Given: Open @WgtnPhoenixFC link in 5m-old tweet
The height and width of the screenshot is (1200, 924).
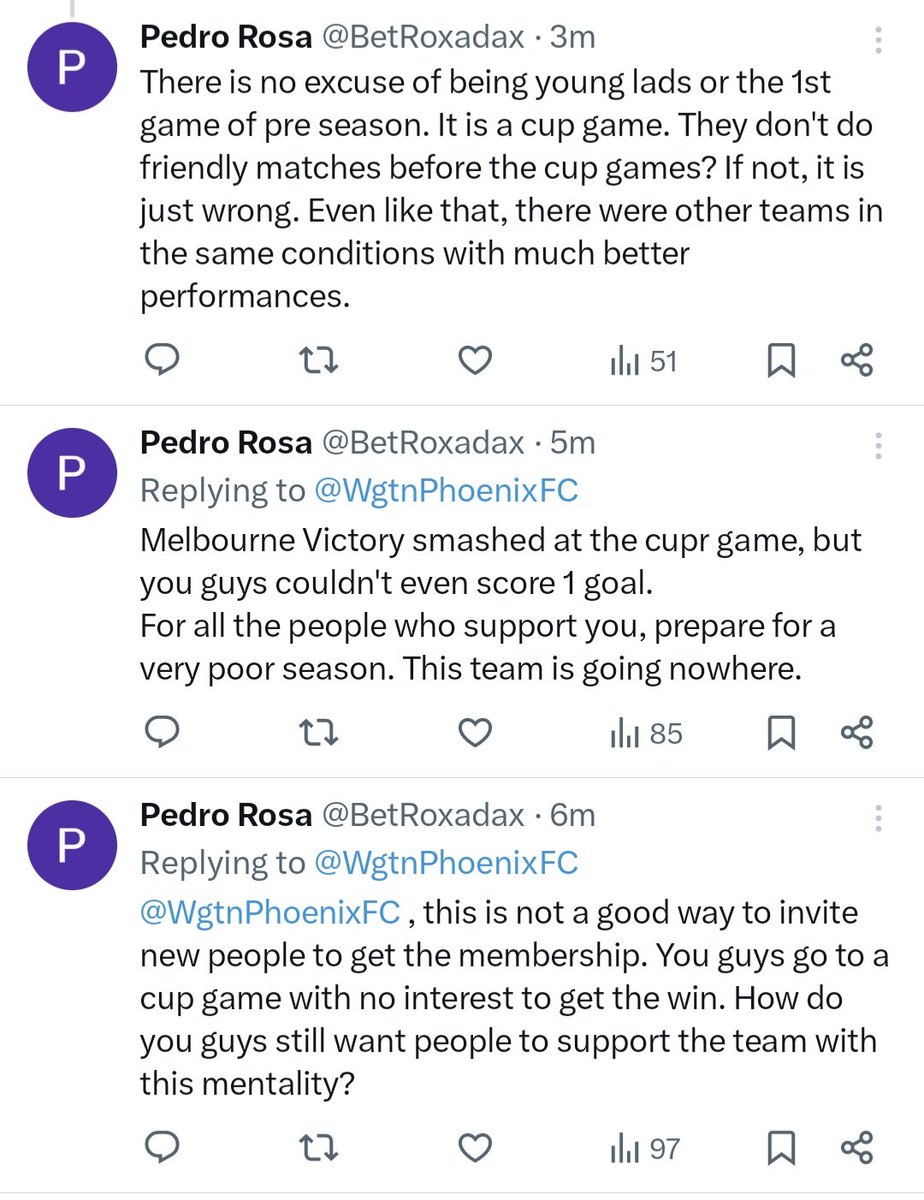Looking at the screenshot, I should coord(446,490).
